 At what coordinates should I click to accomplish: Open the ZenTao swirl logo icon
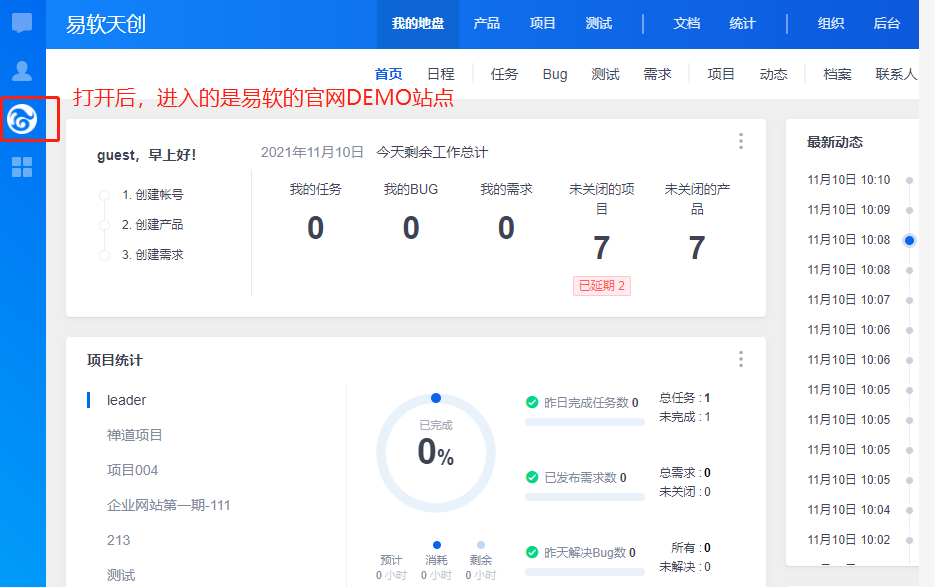click(22, 120)
